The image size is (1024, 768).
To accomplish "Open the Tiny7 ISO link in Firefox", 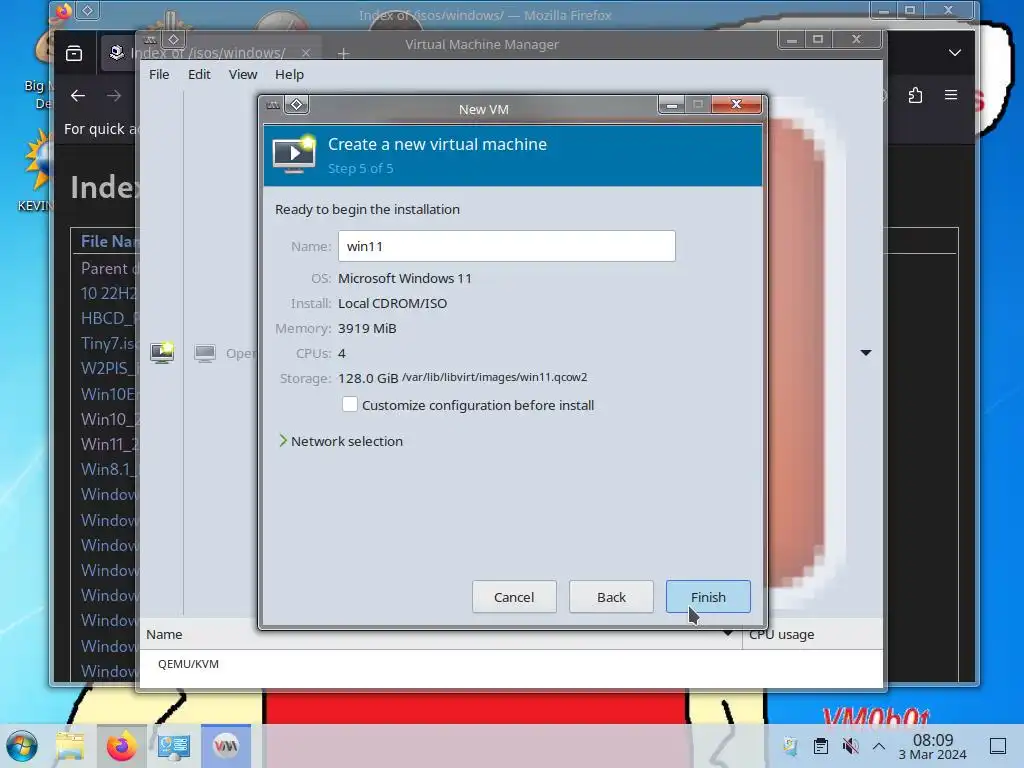I will click(x=109, y=344).
